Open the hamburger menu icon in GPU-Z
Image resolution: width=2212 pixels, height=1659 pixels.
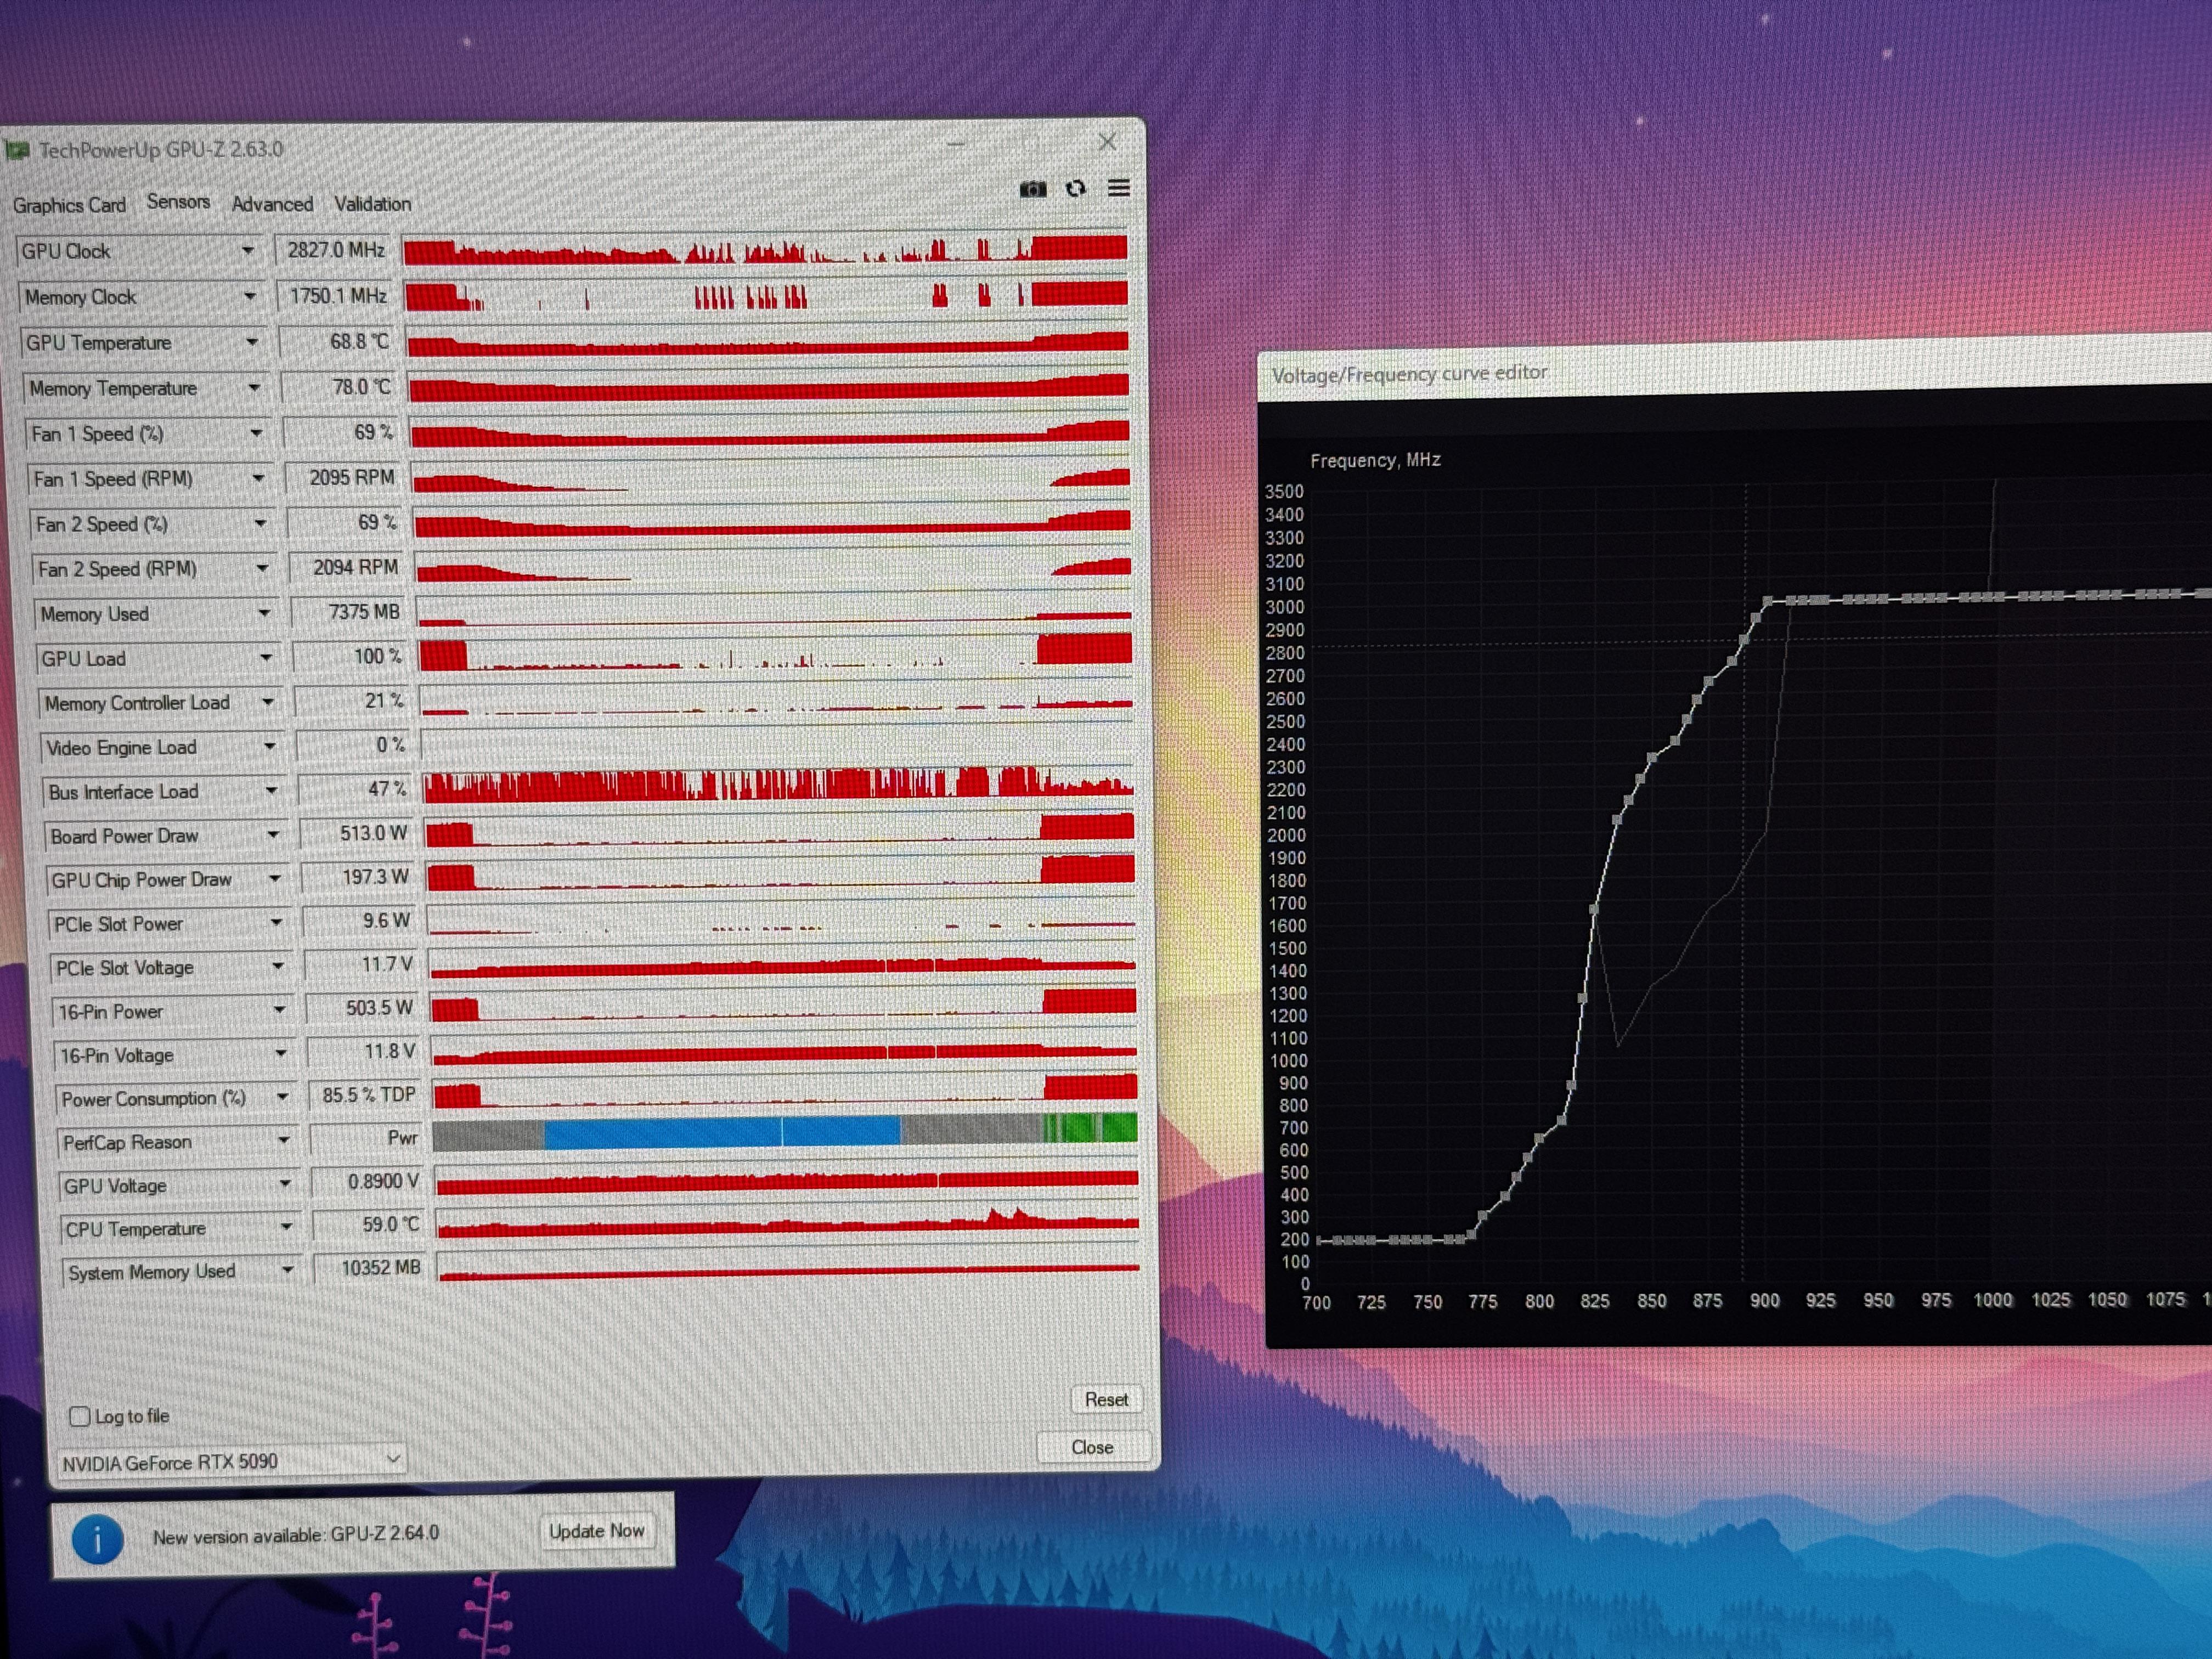click(1118, 188)
